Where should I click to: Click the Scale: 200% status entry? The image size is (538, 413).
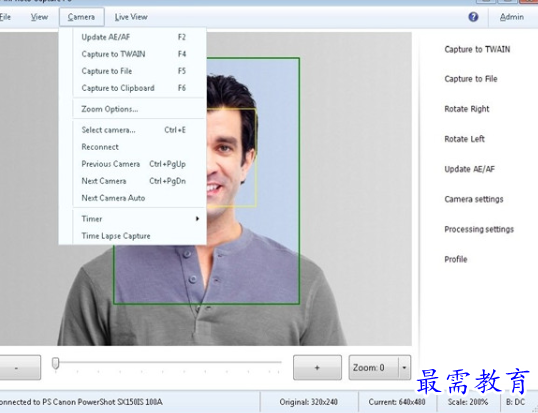(468, 402)
